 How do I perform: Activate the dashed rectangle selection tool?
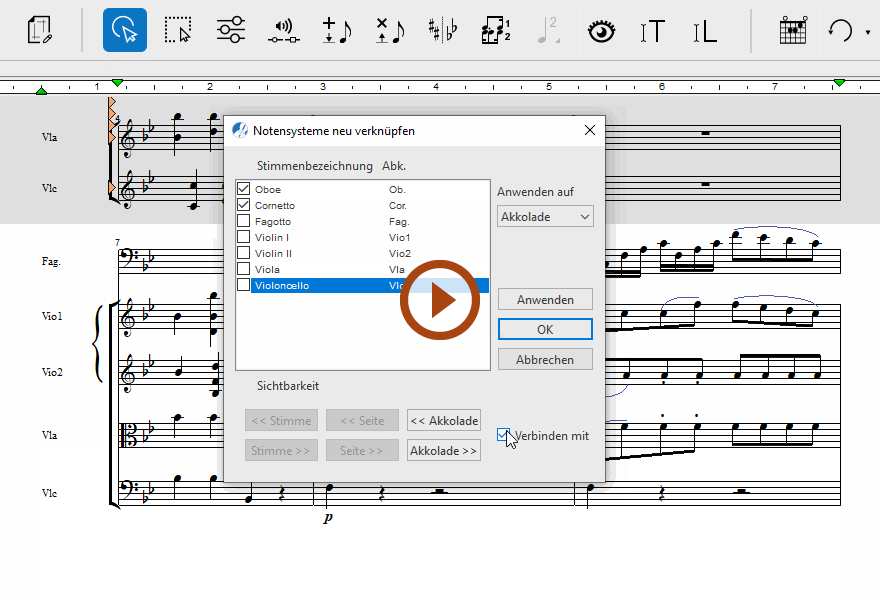point(178,30)
